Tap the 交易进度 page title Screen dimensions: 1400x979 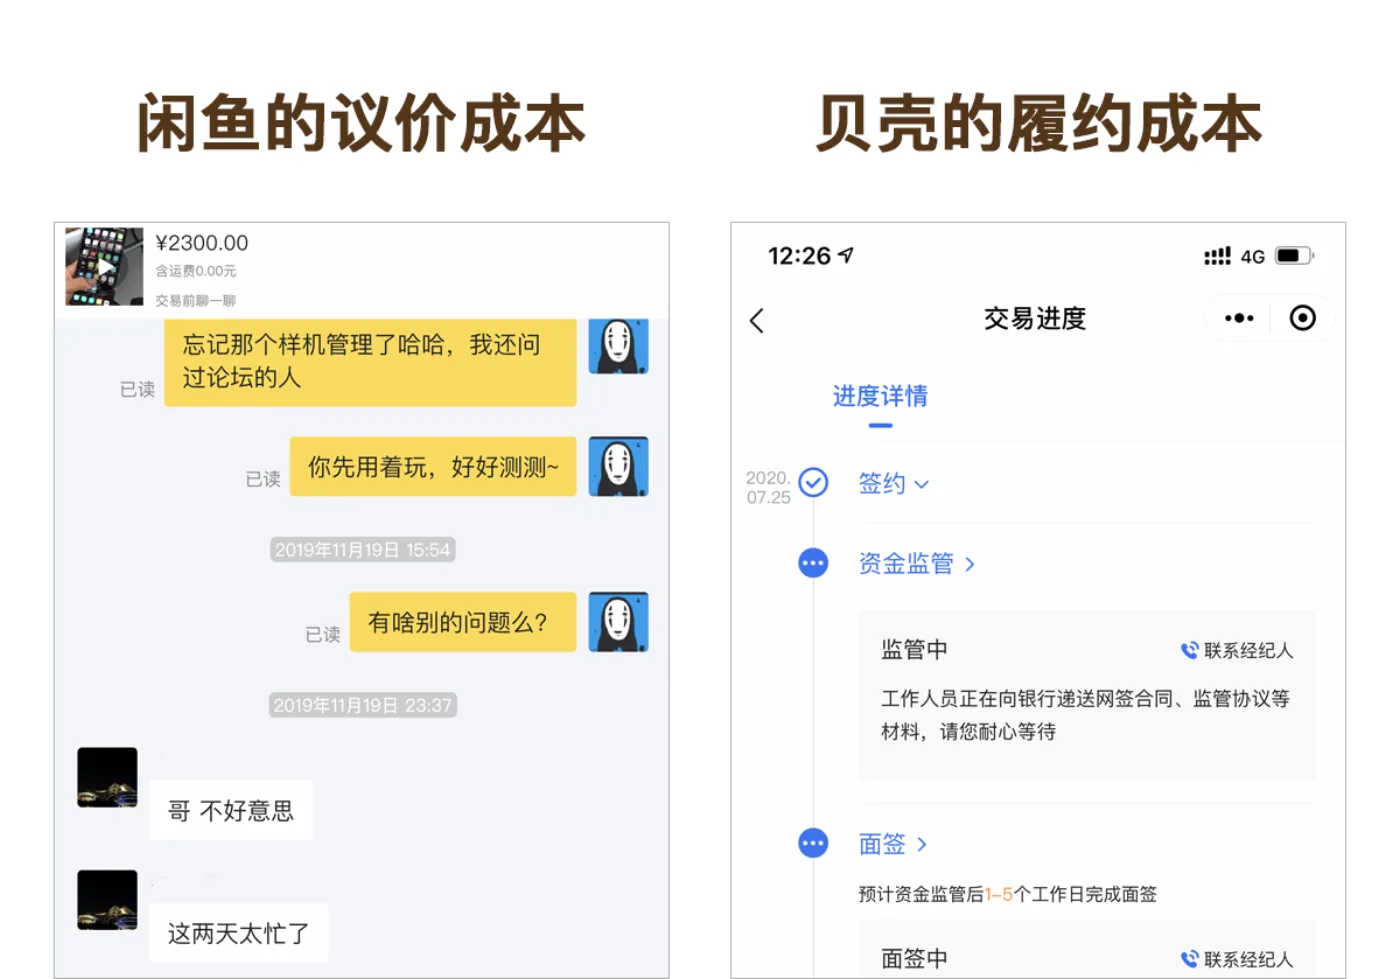[1035, 318]
